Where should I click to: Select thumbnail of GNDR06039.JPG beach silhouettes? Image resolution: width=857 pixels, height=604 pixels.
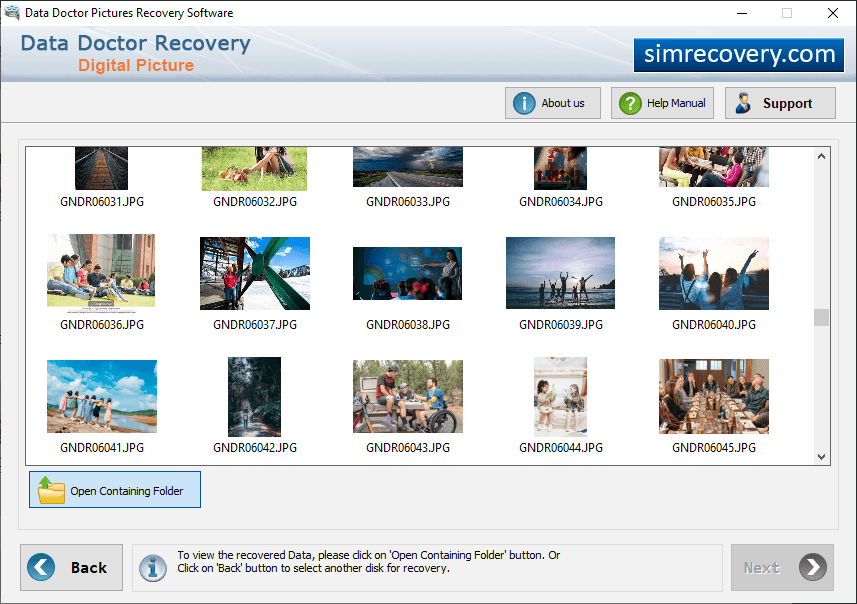pyautogui.click(x=560, y=273)
